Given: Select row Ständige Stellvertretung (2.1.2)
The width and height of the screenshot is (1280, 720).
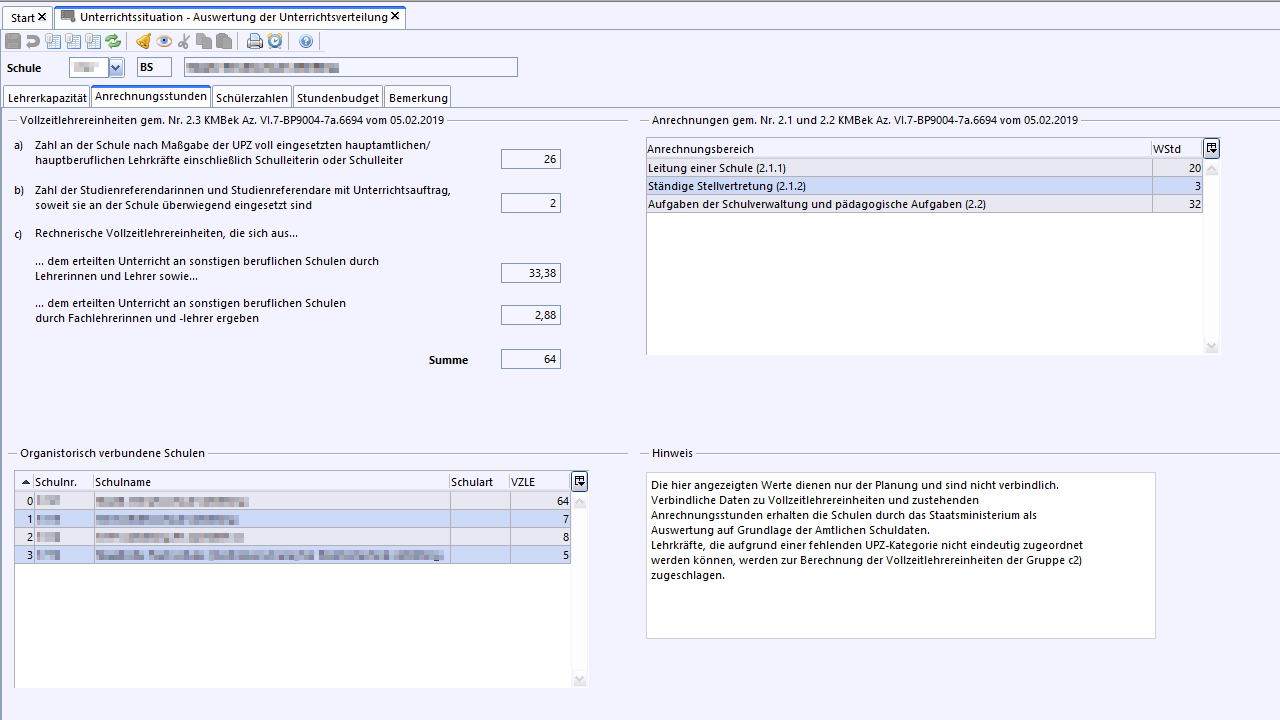Looking at the screenshot, I should pos(925,186).
